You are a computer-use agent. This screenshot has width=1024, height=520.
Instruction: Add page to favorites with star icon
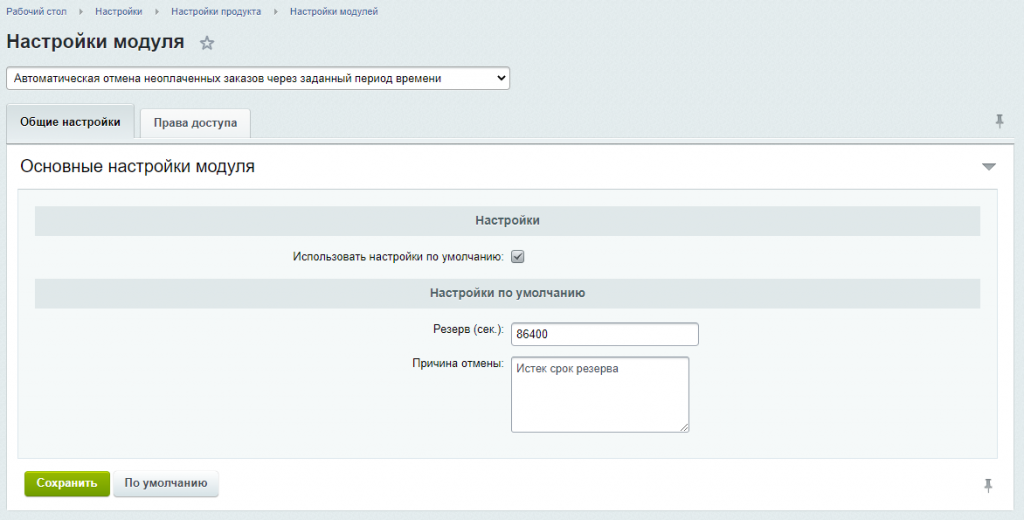(x=207, y=43)
